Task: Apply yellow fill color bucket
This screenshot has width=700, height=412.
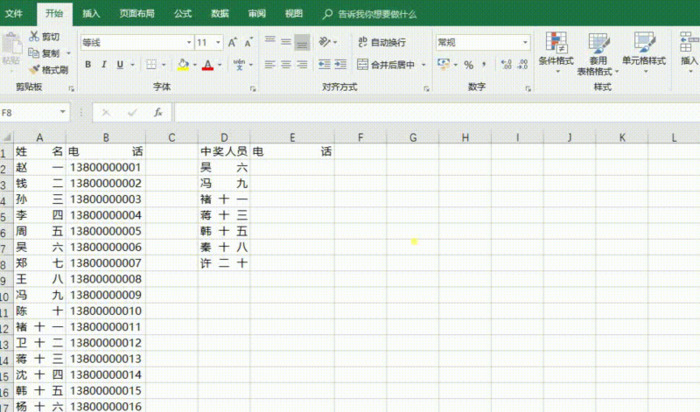Action: [183, 65]
